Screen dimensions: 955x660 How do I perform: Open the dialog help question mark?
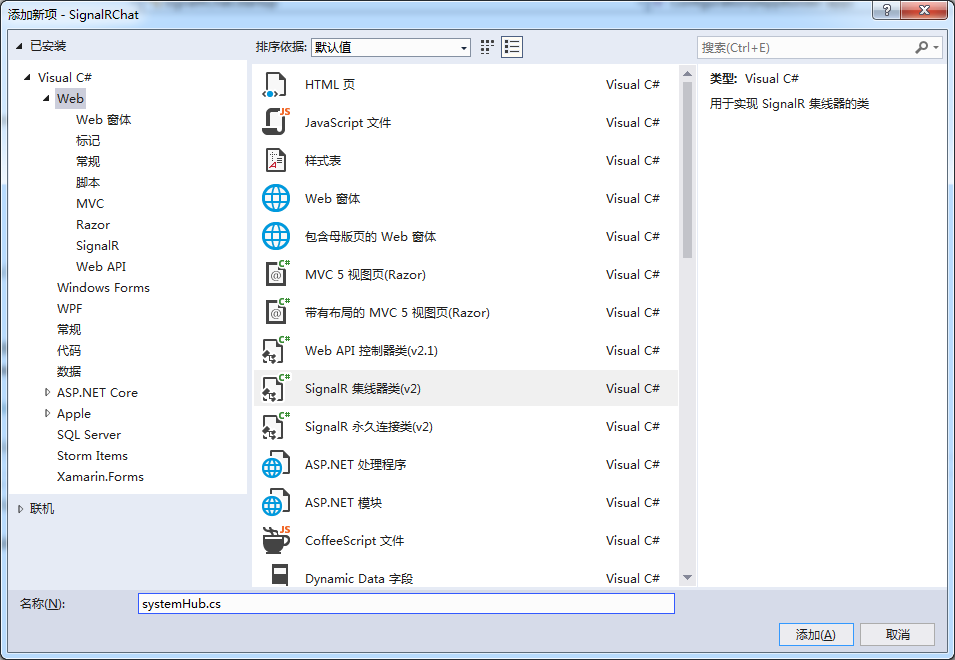887,10
